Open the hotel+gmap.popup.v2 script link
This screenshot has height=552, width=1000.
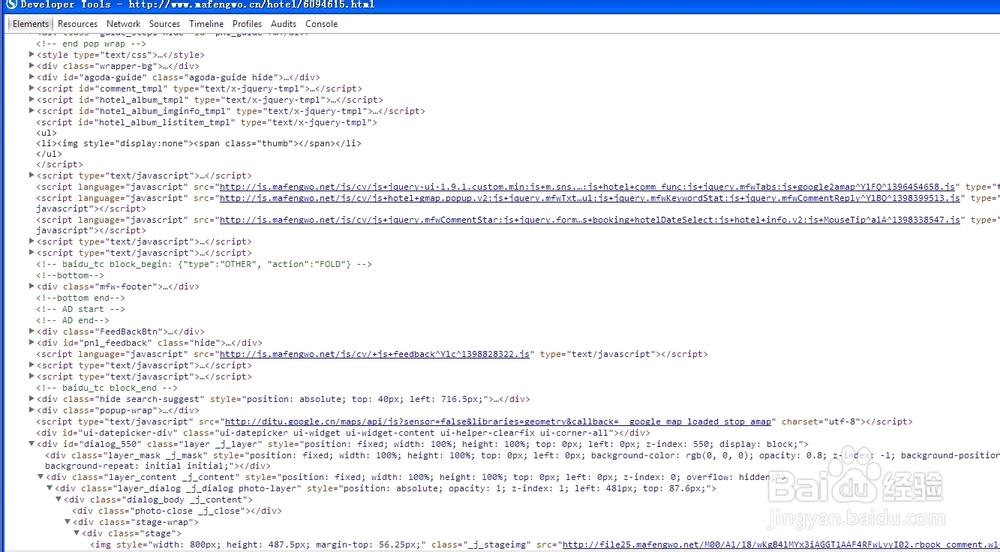pos(590,198)
